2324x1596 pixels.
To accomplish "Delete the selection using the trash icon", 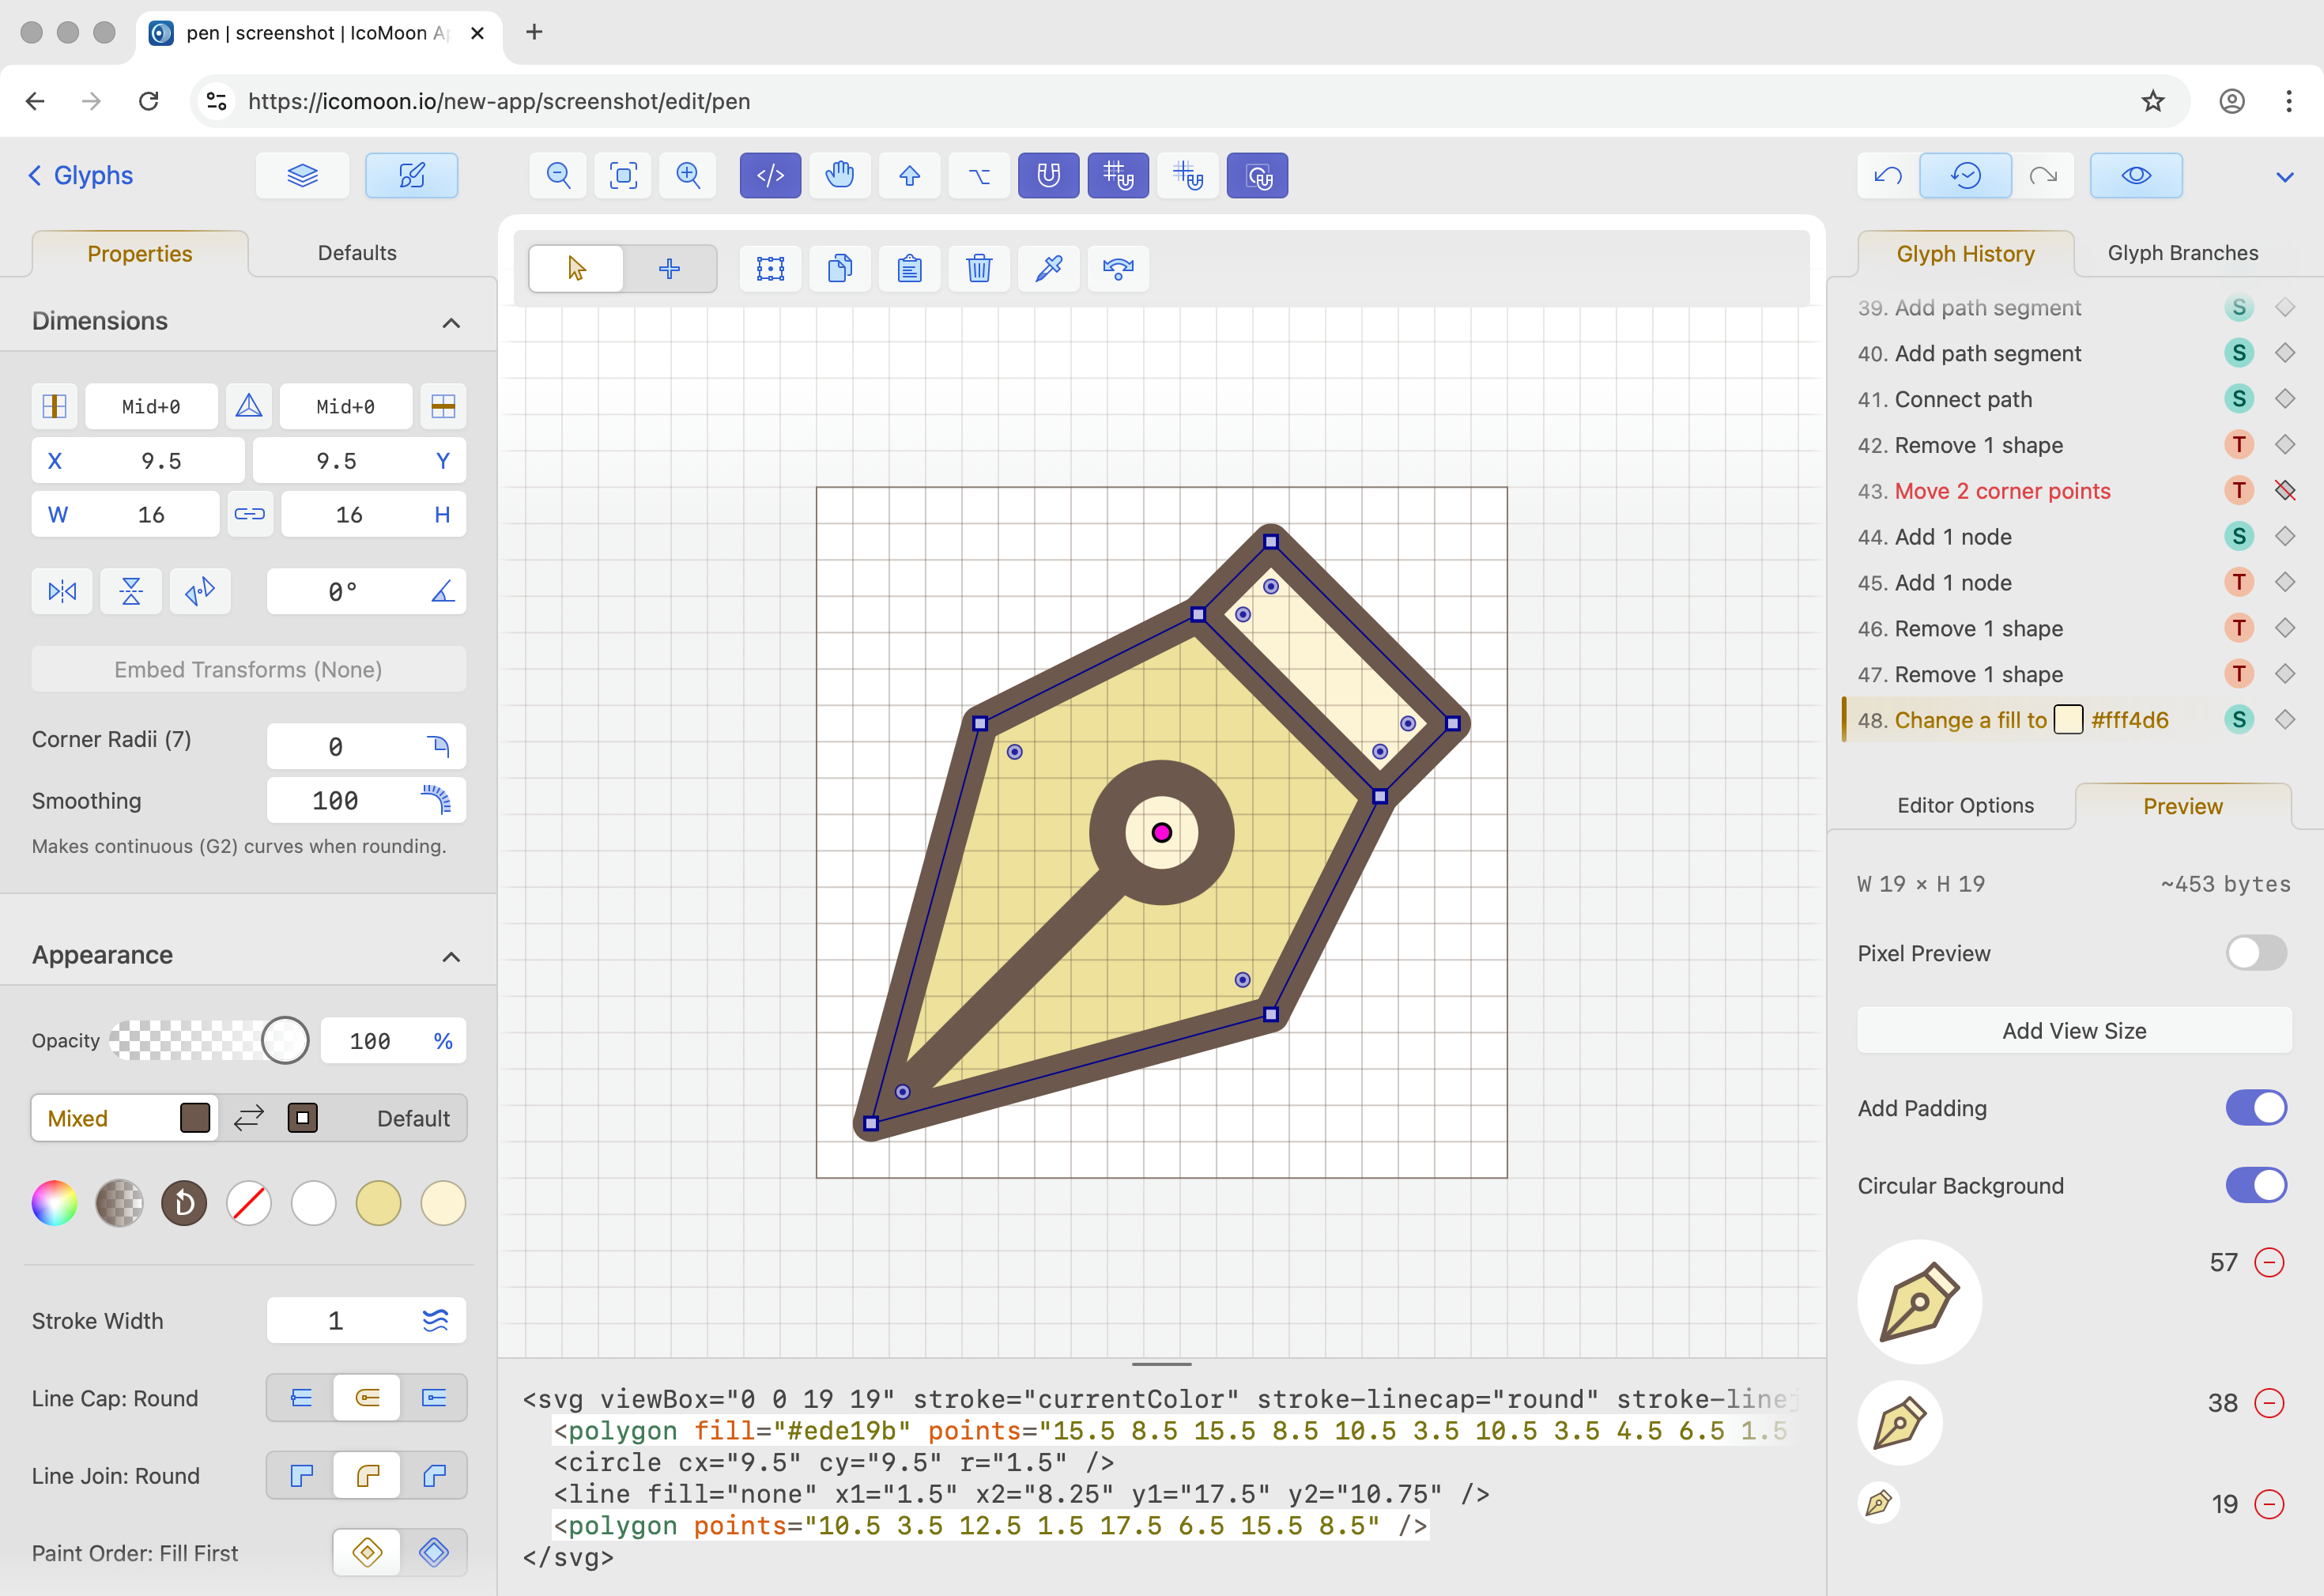I will point(979,268).
